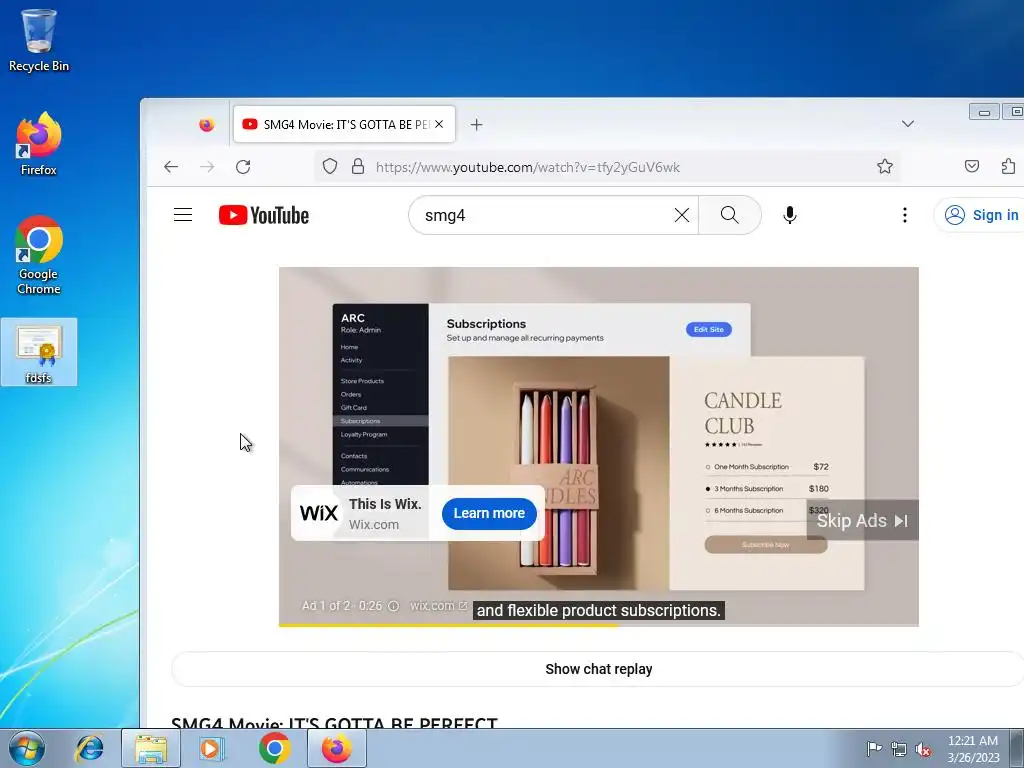Clear the search query with X
Image resolution: width=1024 pixels, height=768 pixels.
coord(682,215)
